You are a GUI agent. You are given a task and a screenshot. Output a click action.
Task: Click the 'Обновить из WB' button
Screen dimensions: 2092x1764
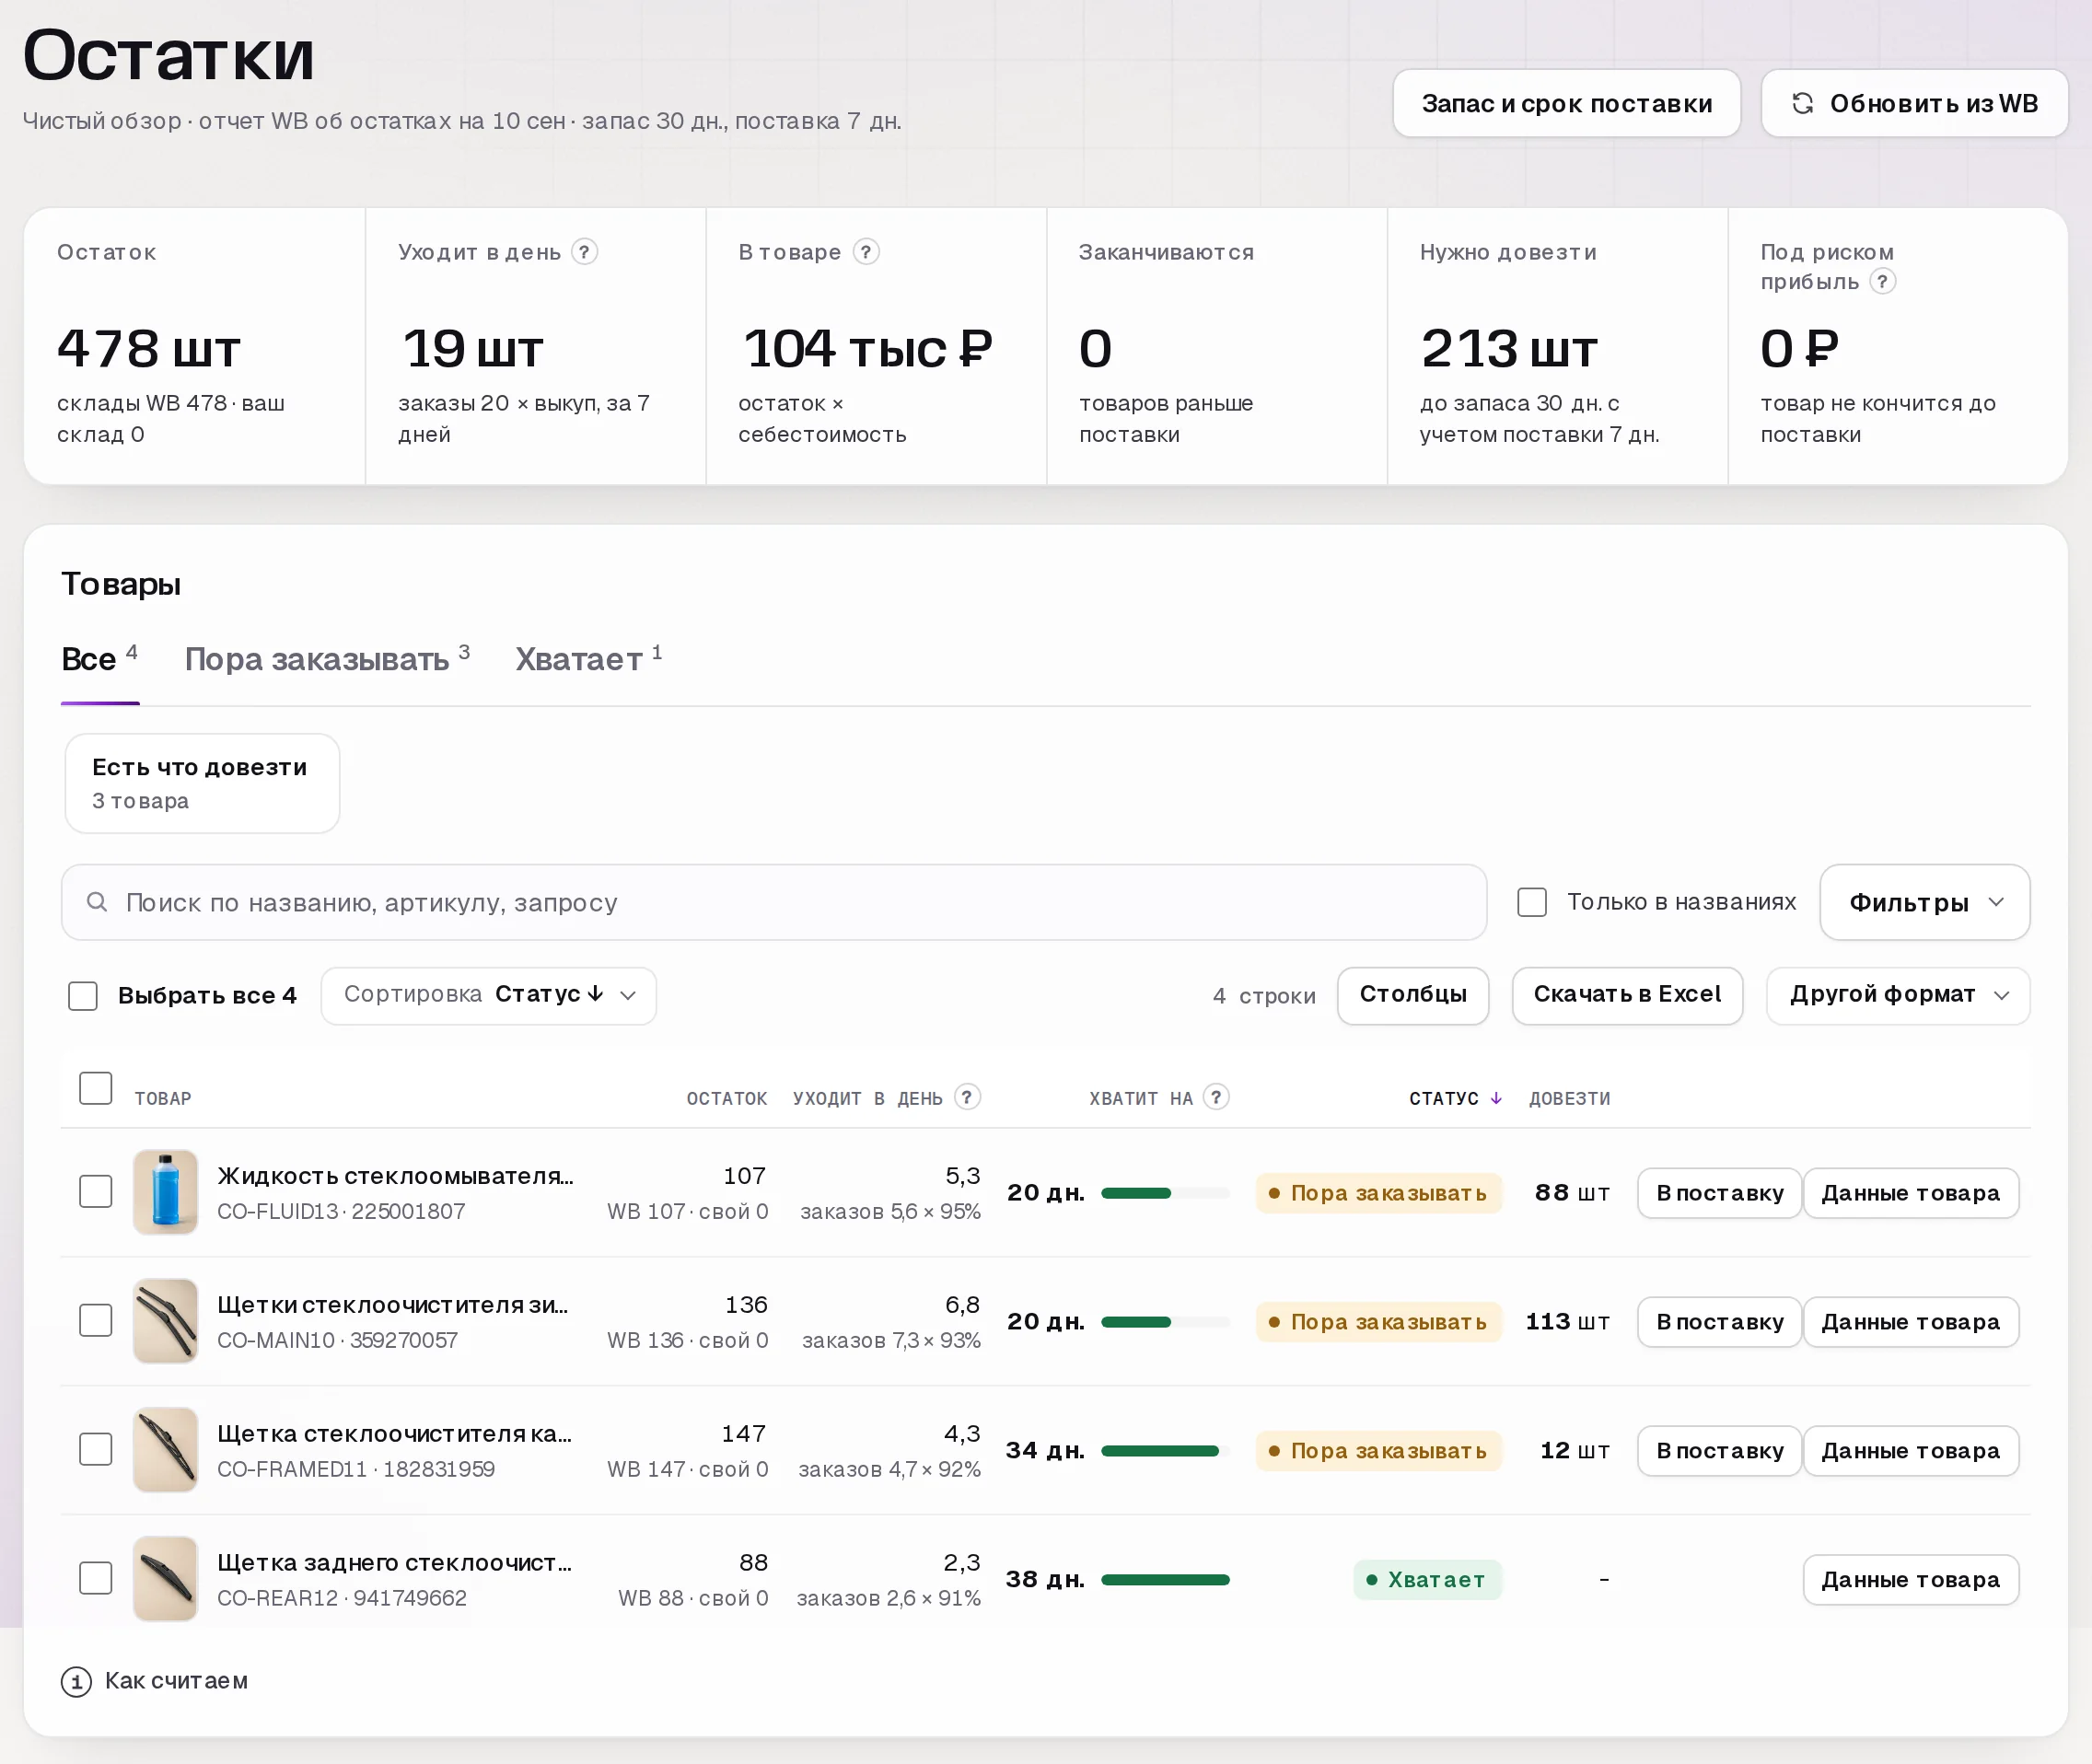(x=1914, y=103)
